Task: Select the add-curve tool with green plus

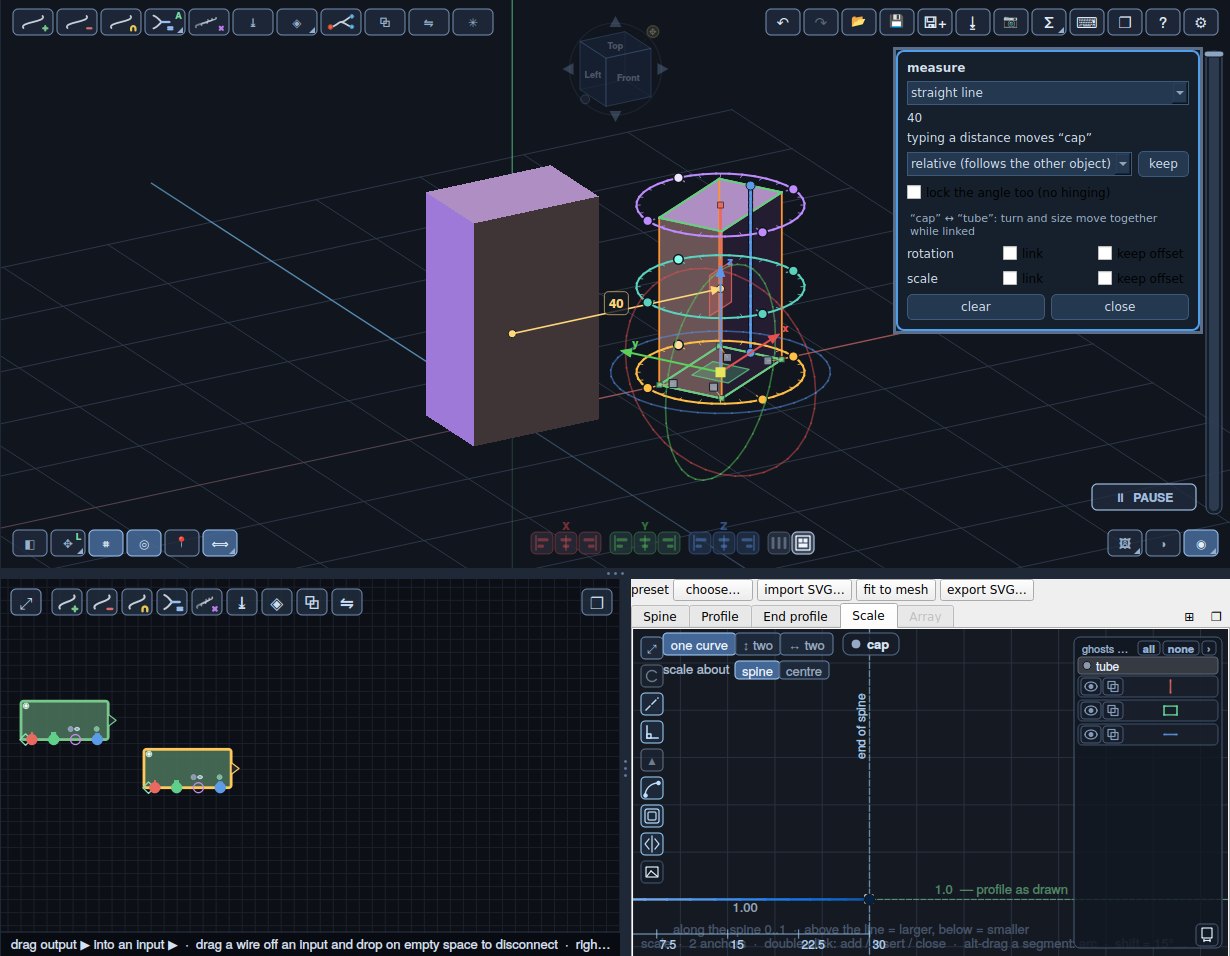Action: [33, 22]
